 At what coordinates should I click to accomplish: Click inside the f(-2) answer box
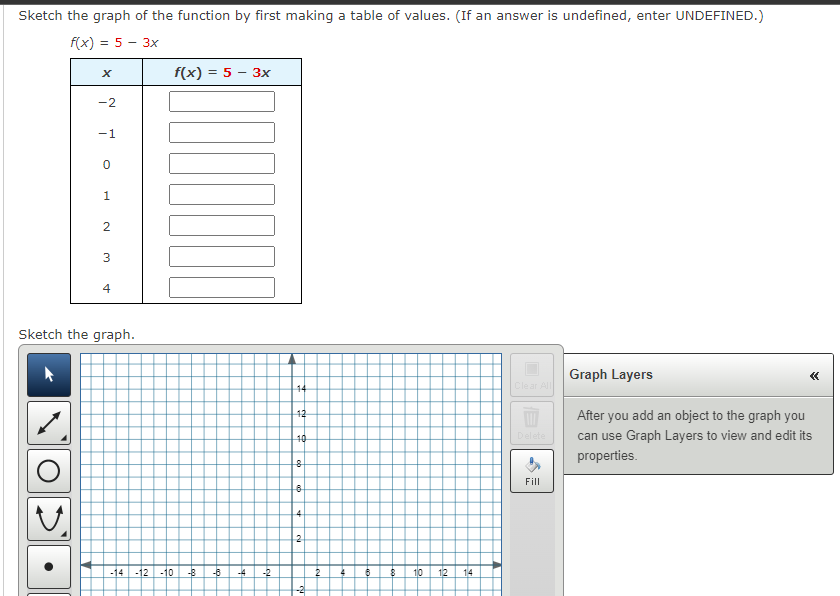click(222, 101)
